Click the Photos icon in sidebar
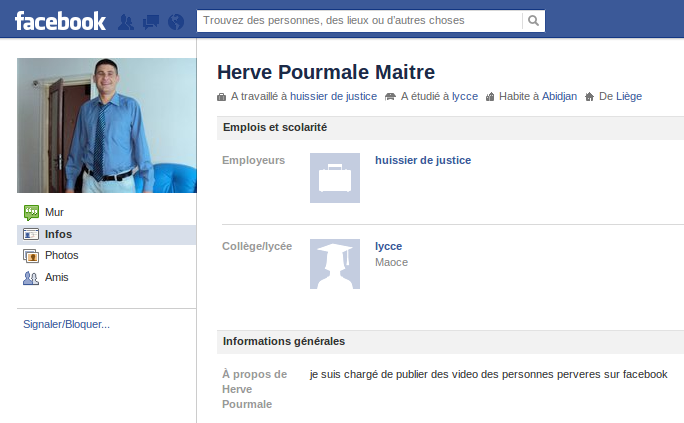The image size is (684, 423). [x=31, y=256]
